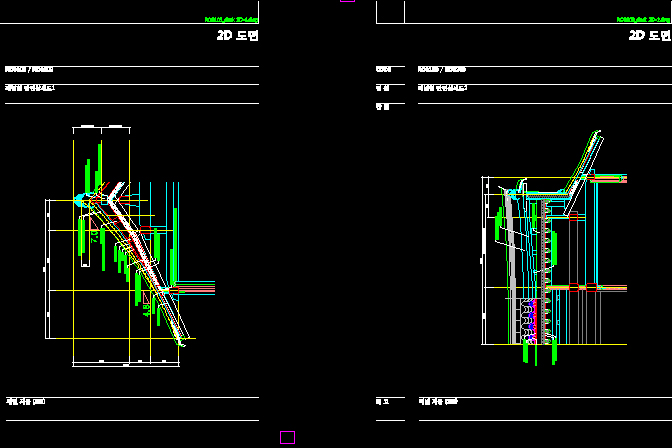This screenshot has height=448, width=672.
Task: Select the green '4.8' slope label
Action: (146, 310)
